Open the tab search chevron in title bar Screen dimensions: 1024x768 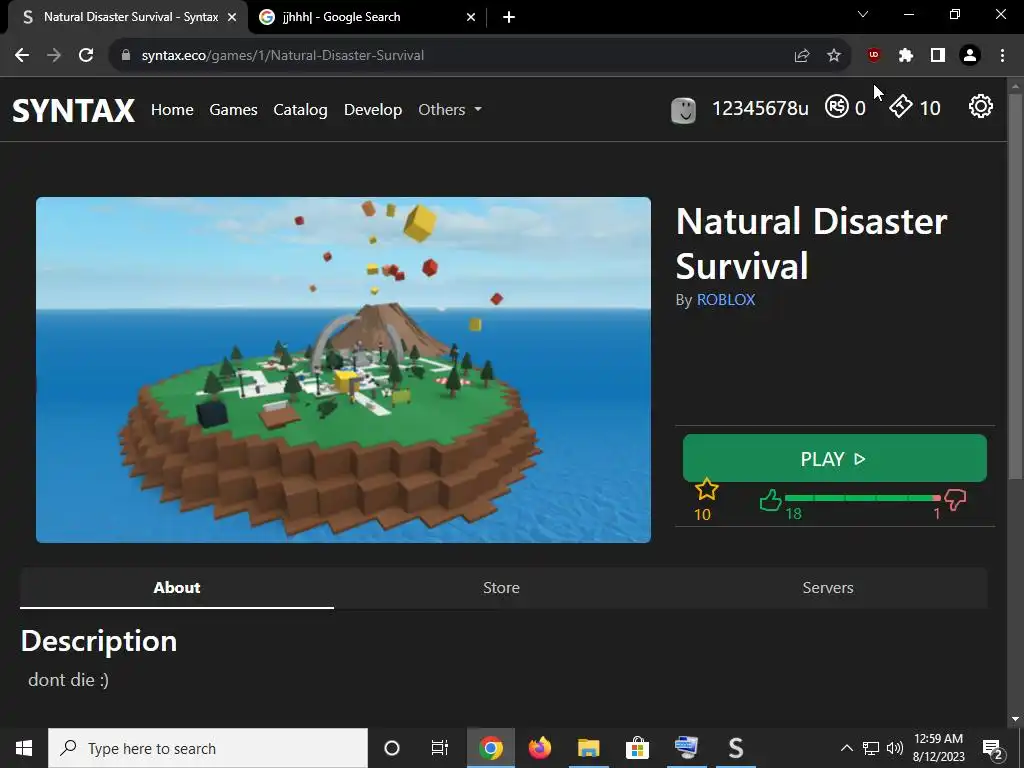click(863, 14)
